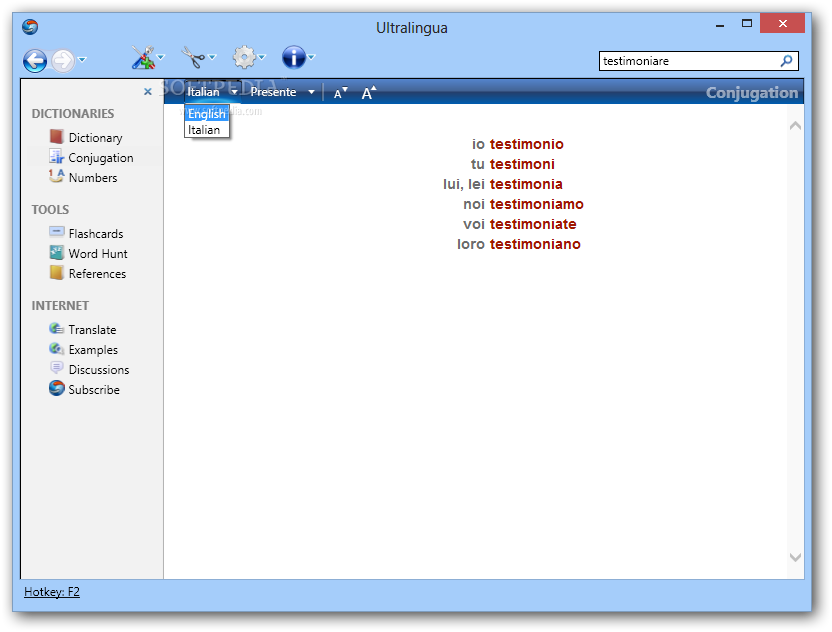Click the conjugated form testimoniamo
The width and height of the screenshot is (832, 632).
click(x=536, y=204)
